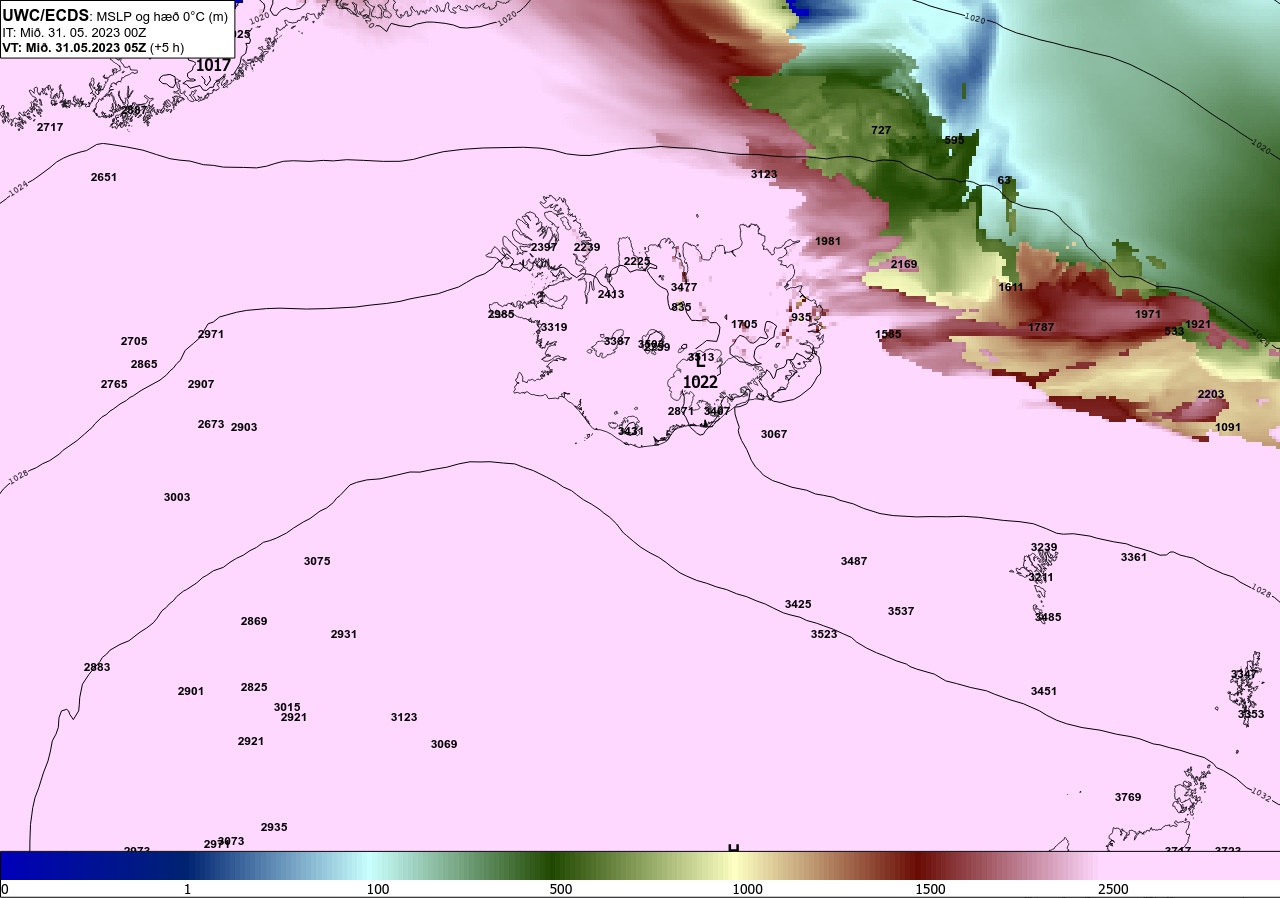Click the 2901 value

coord(191,691)
